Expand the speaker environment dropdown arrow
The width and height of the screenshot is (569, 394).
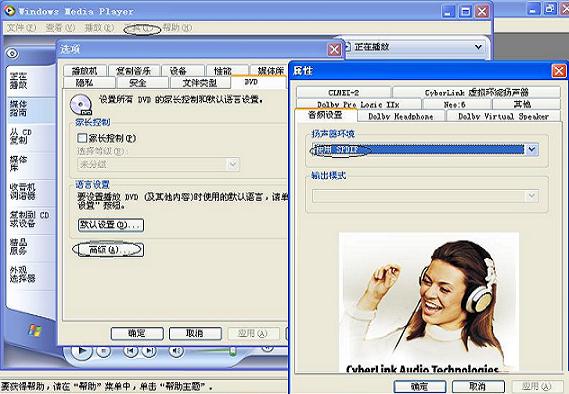pos(532,149)
